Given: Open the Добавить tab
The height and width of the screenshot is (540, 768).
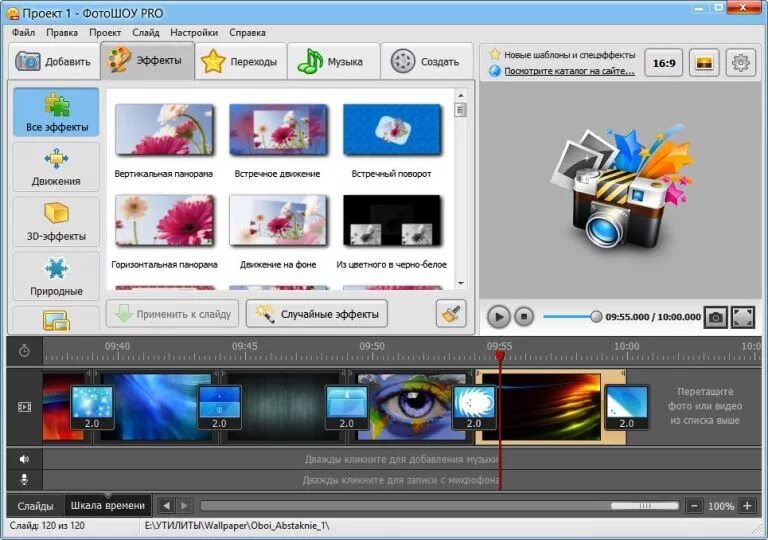Looking at the screenshot, I should (54, 61).
